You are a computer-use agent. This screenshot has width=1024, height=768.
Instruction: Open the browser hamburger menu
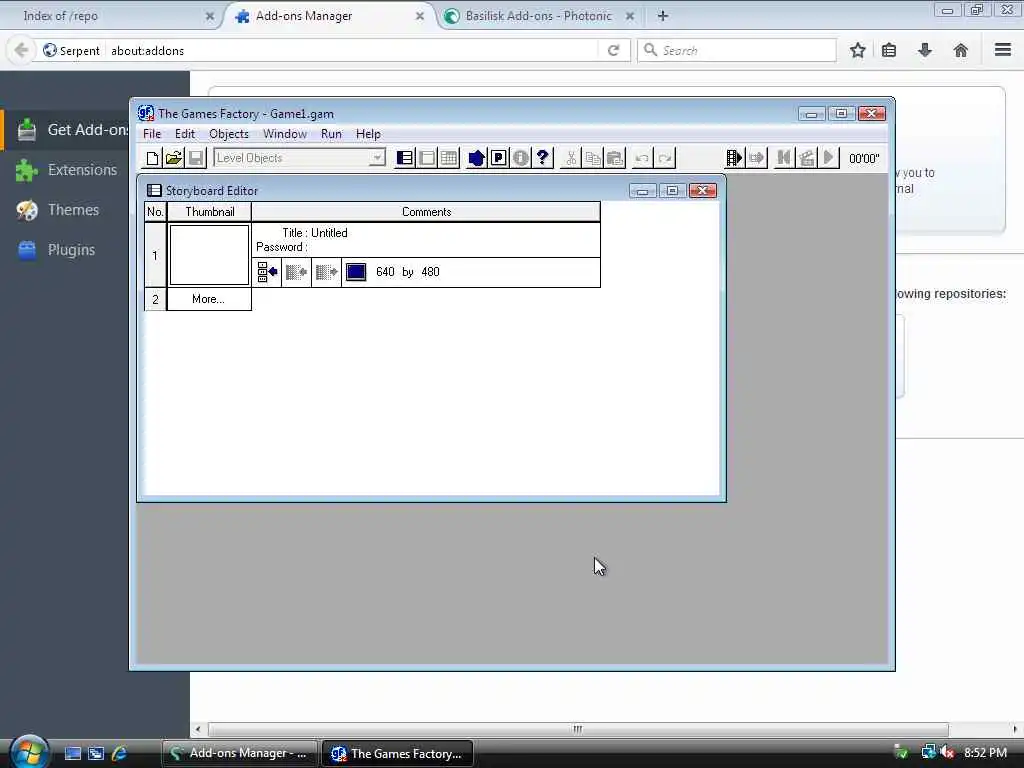pos(1003,50)
